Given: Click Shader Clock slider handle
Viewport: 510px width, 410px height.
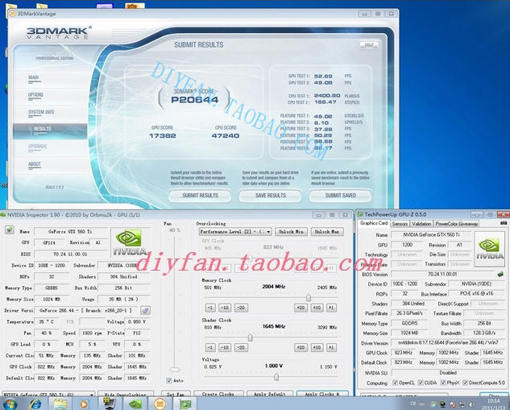Looking at the screenshot, I should click(x=250, y=338).
